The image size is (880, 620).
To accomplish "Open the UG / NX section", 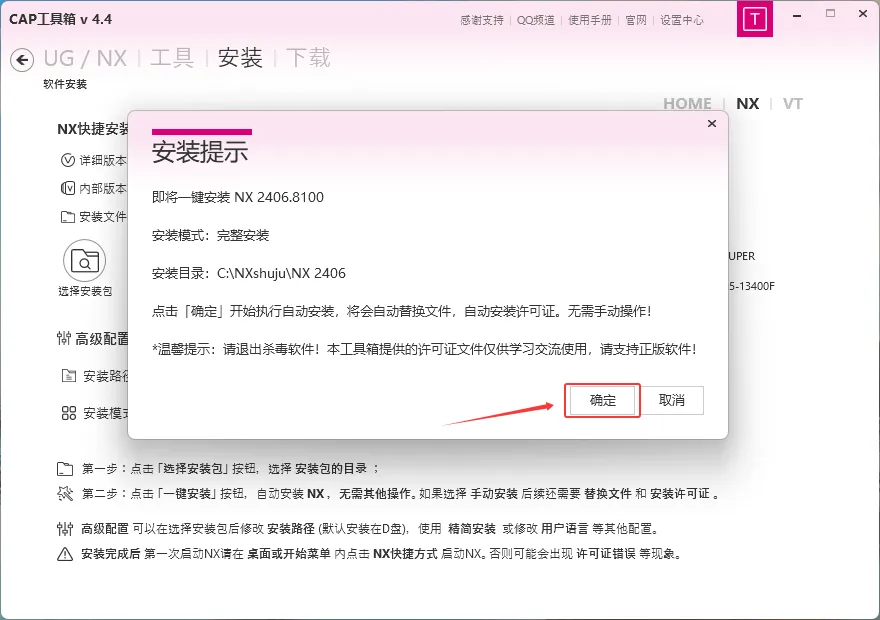I will pyautogui.click(x=85, y=58).
